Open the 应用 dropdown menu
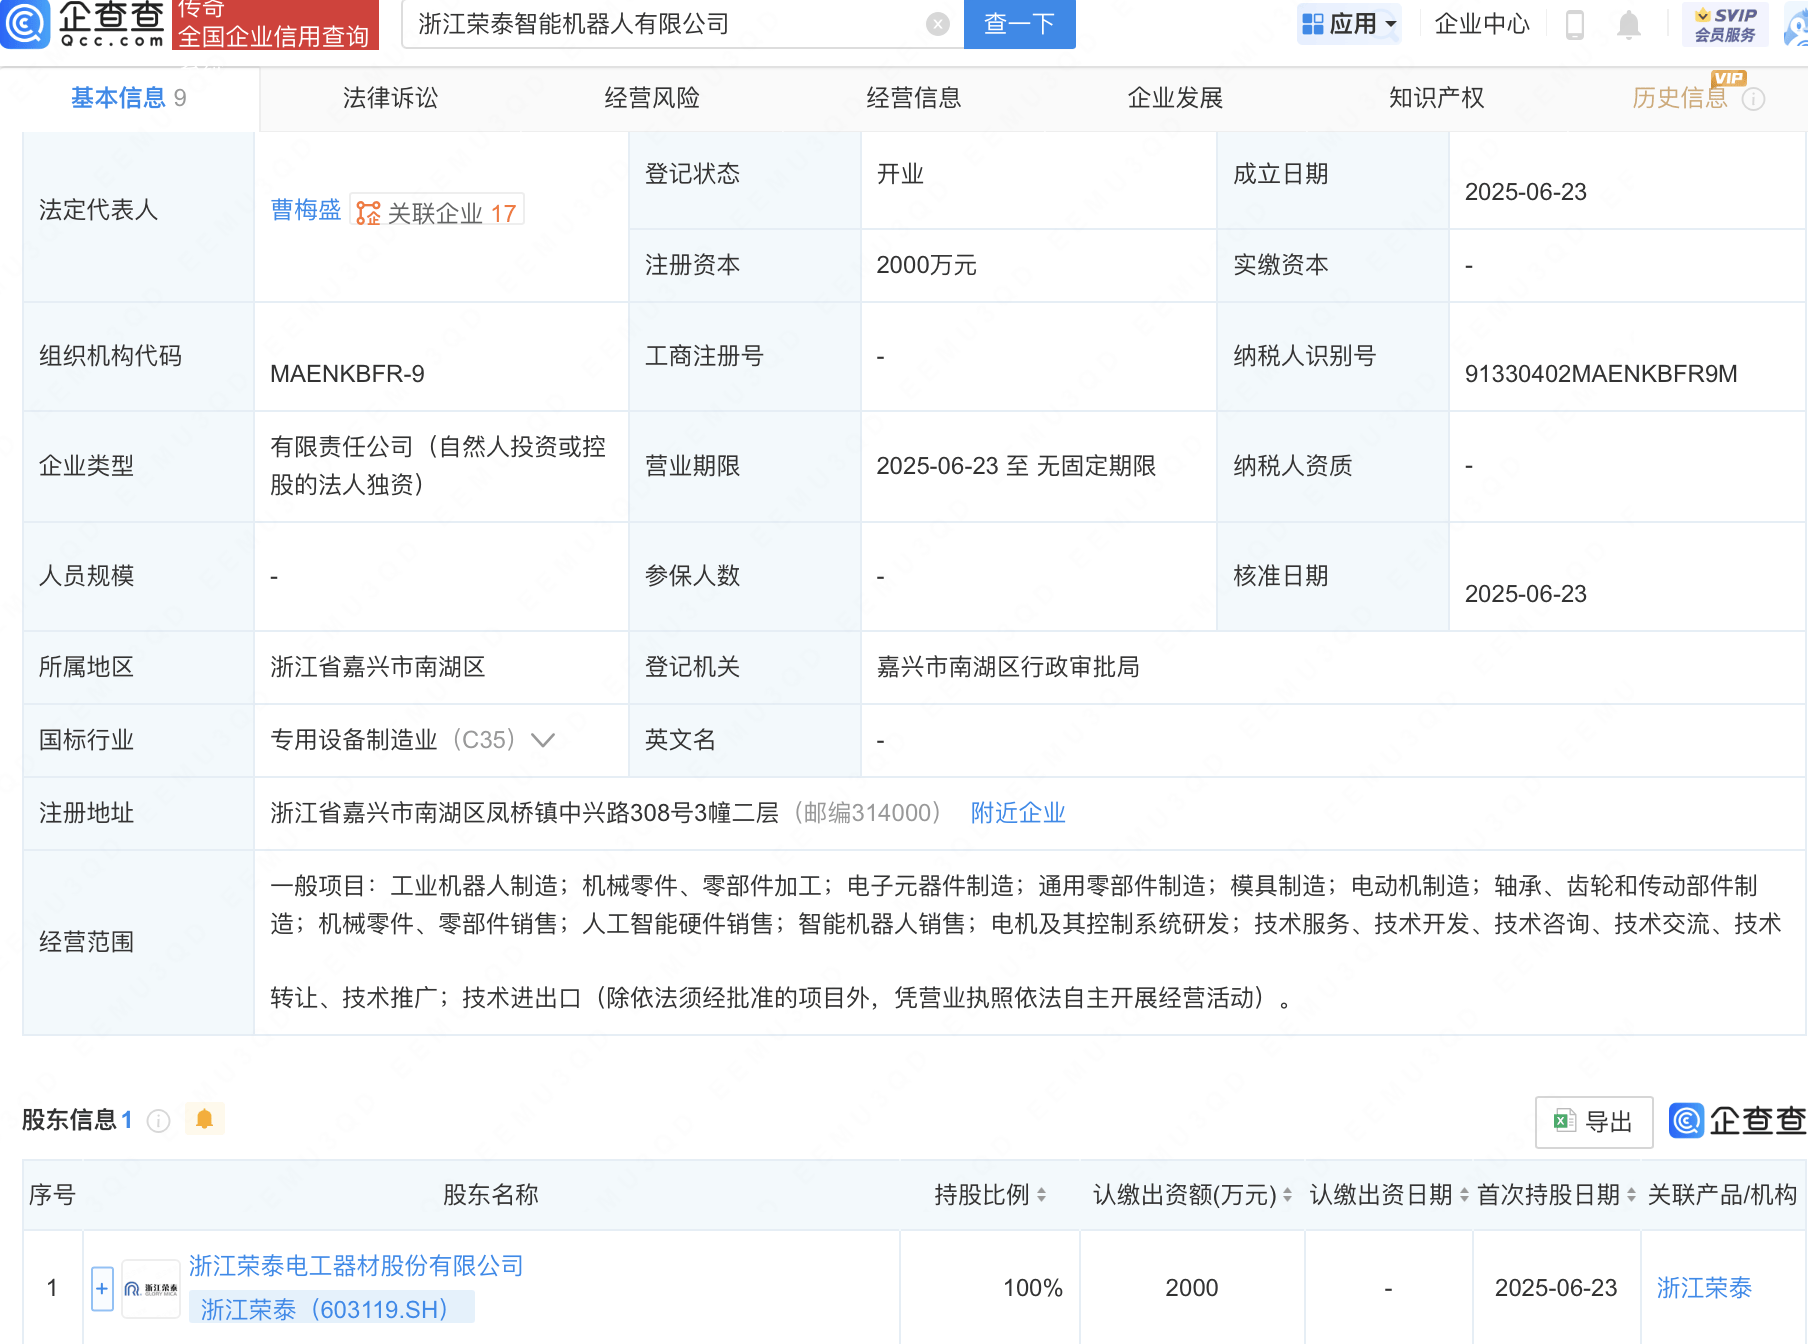 coord(1349,24)
